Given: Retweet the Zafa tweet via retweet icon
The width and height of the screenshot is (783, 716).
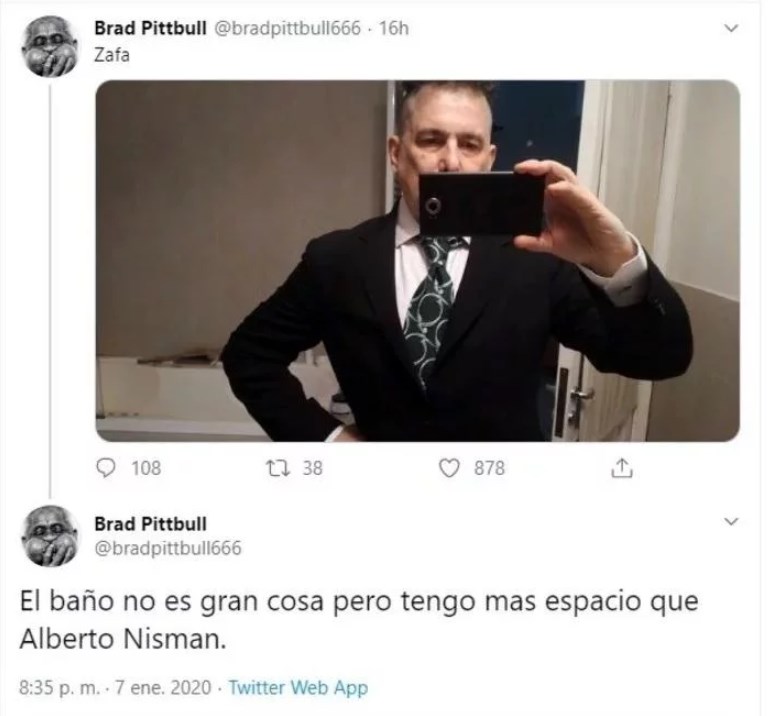Looking at the screenshot, I should pos(277,468).
